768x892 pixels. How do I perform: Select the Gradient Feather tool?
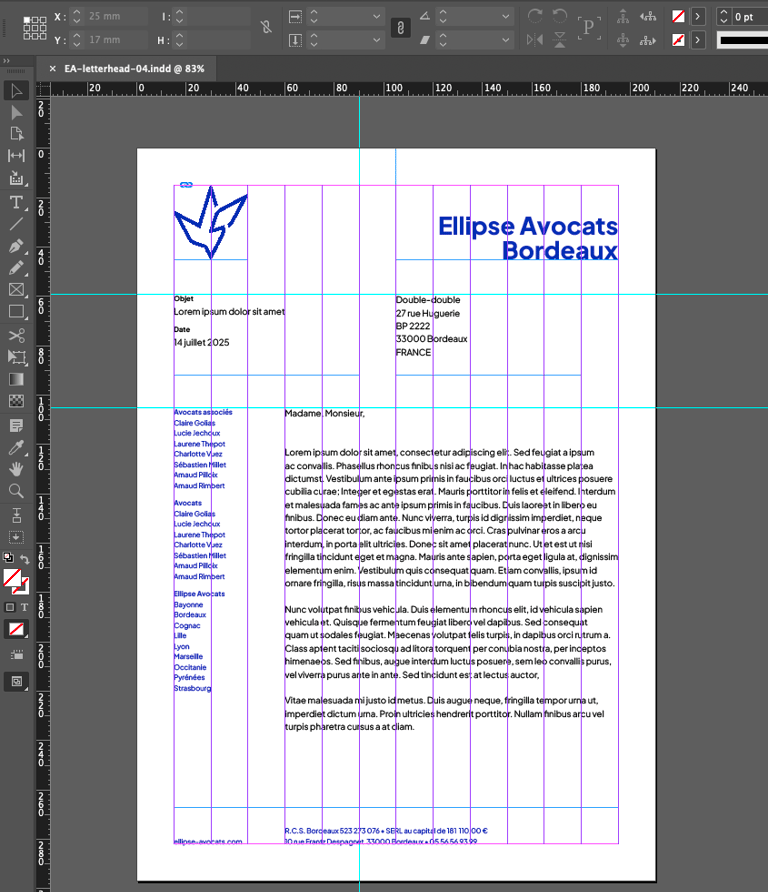point(16,401)
